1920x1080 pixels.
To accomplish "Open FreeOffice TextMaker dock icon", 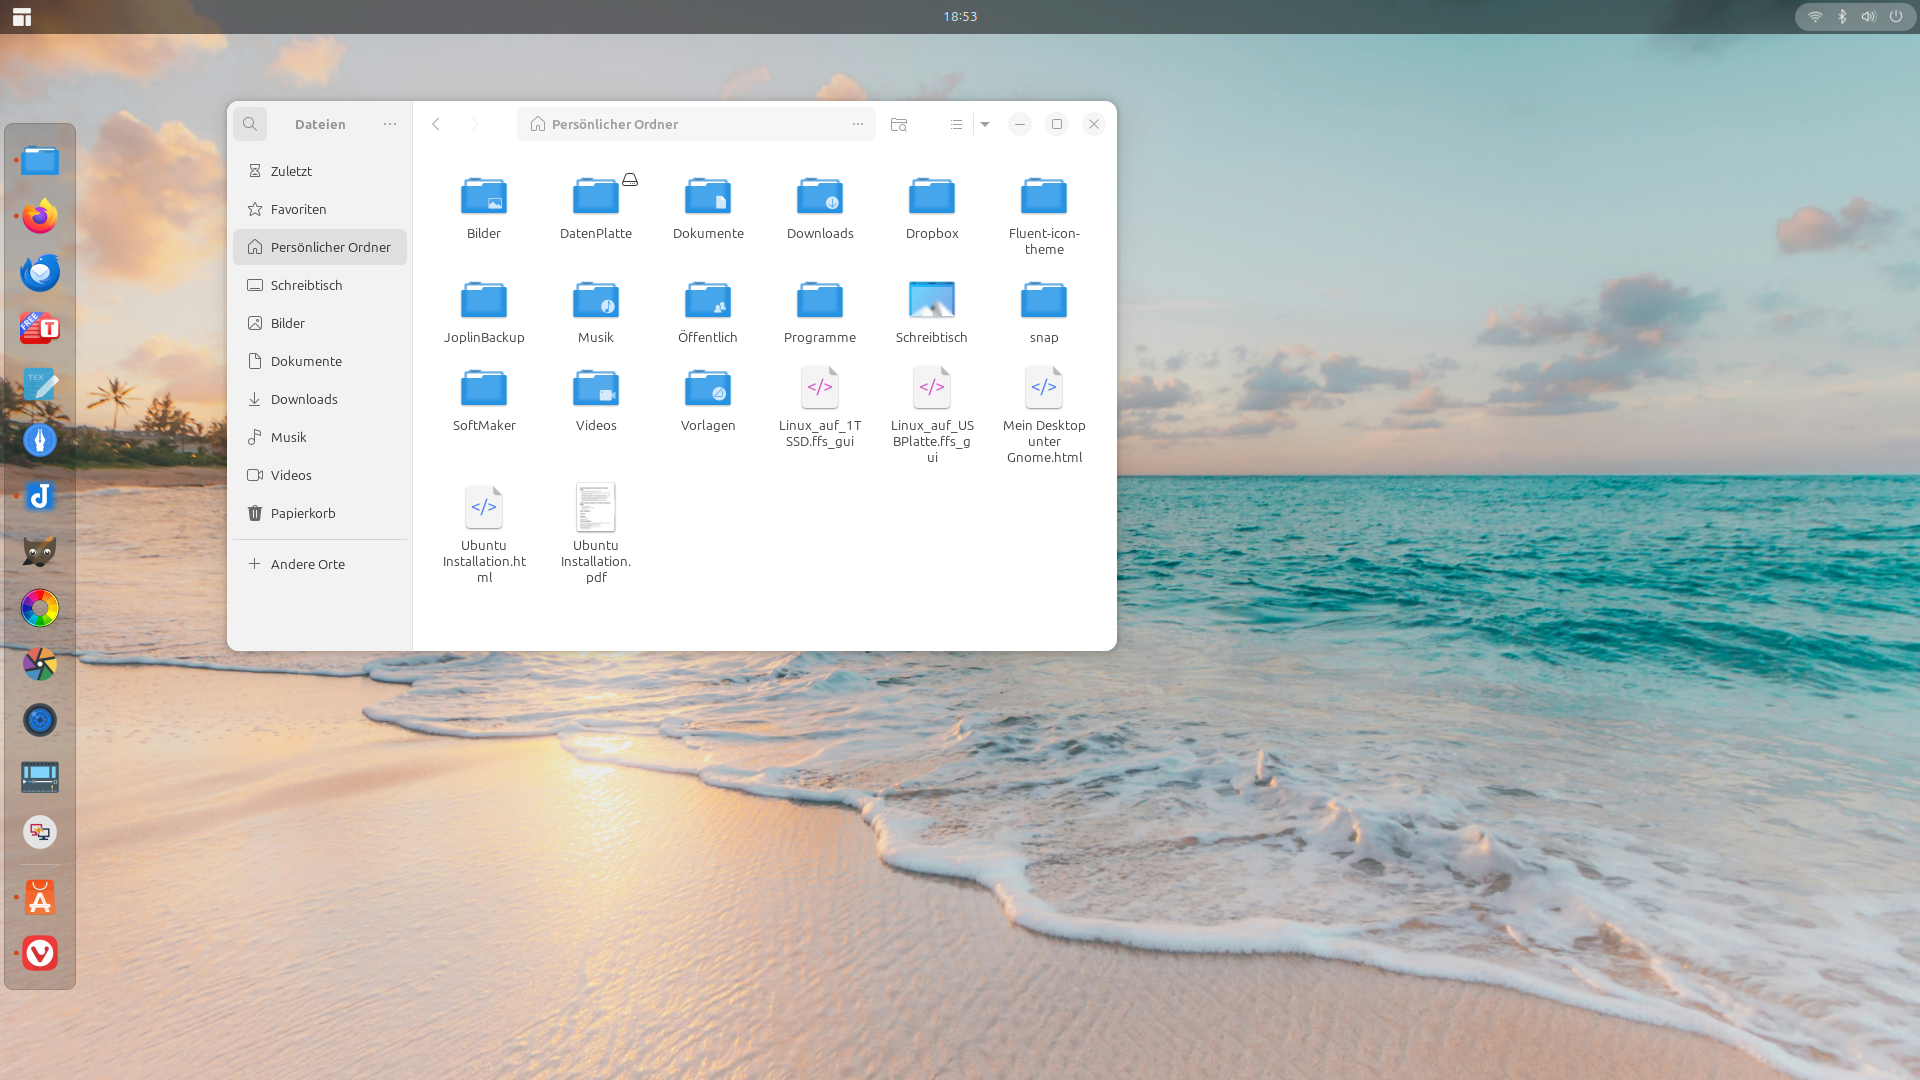I will point(40,328).
